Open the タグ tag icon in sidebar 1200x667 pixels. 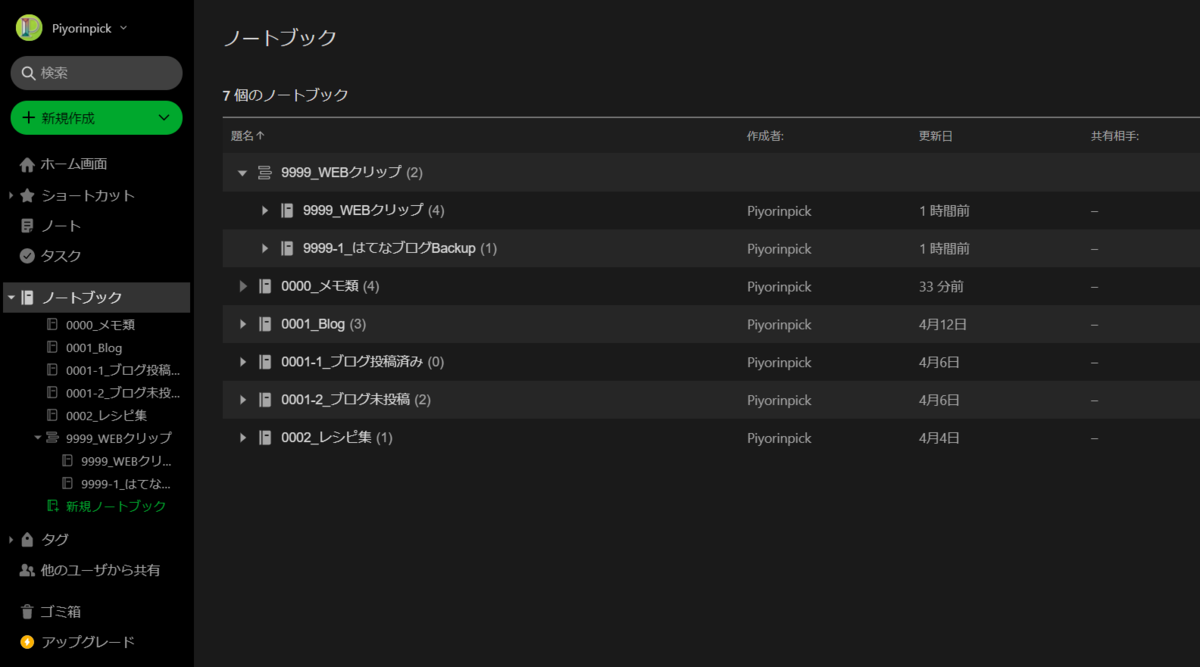tap(27, 539)
